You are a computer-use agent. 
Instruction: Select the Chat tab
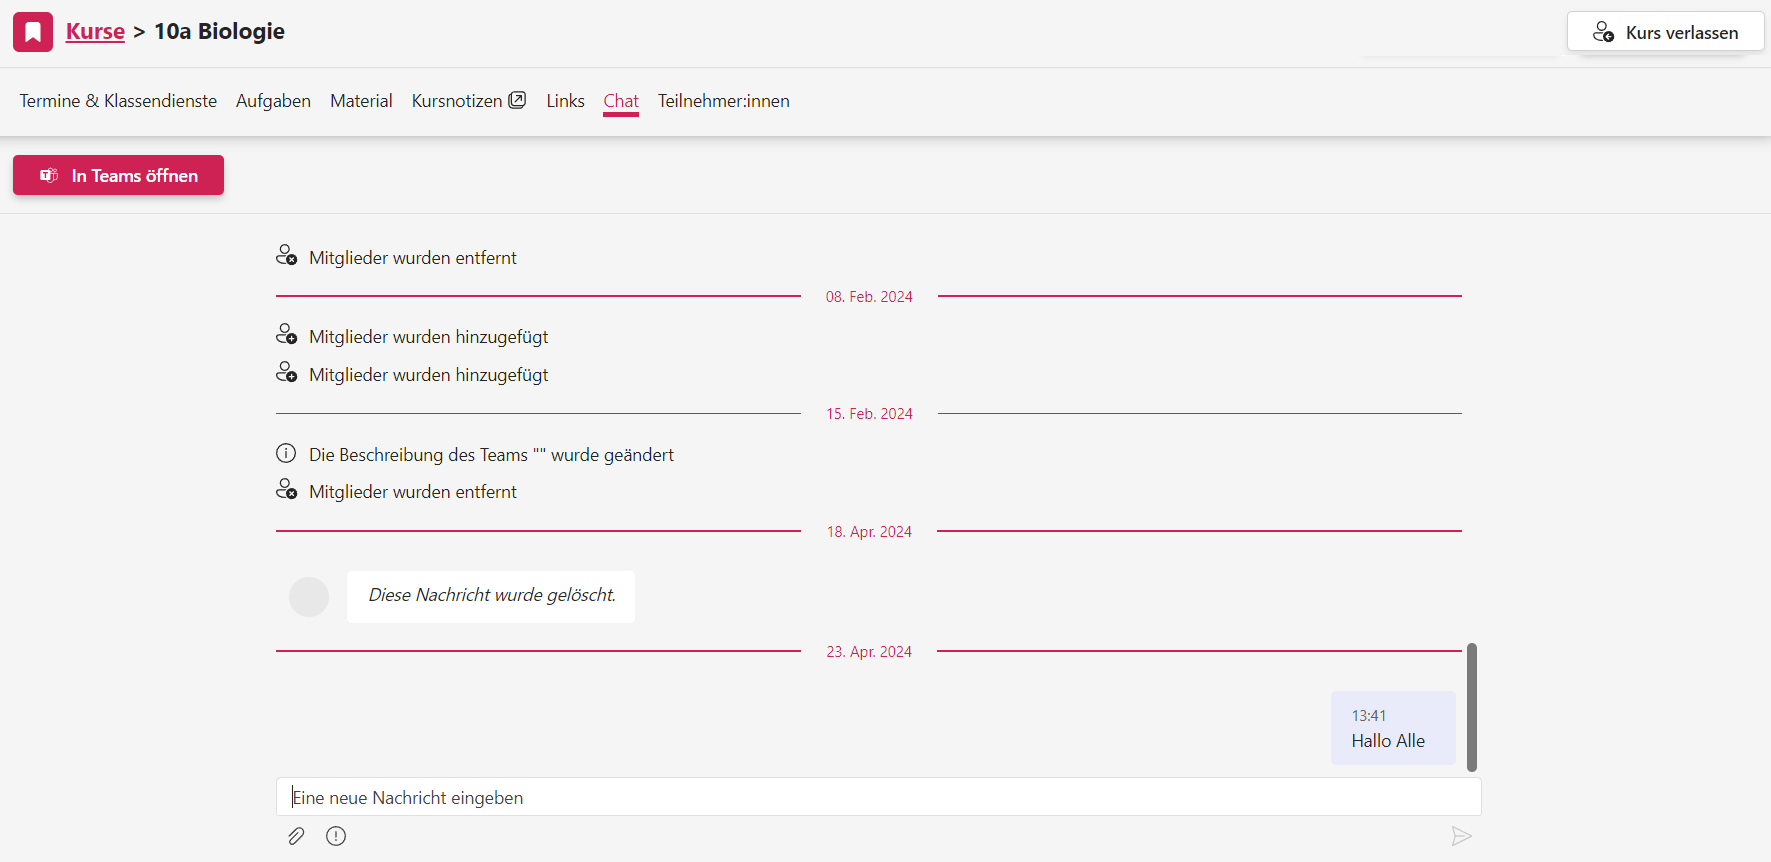pyautogui.click(x=621, y=101)
